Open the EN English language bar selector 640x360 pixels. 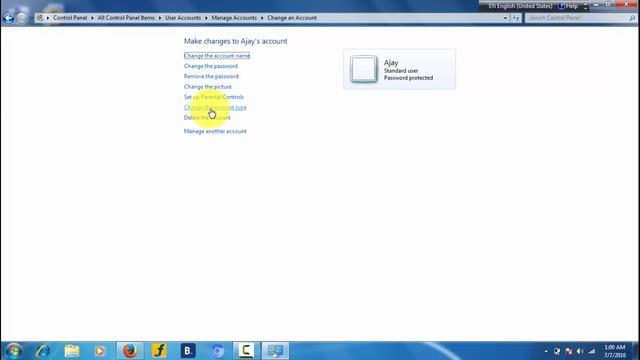[520, 6]
